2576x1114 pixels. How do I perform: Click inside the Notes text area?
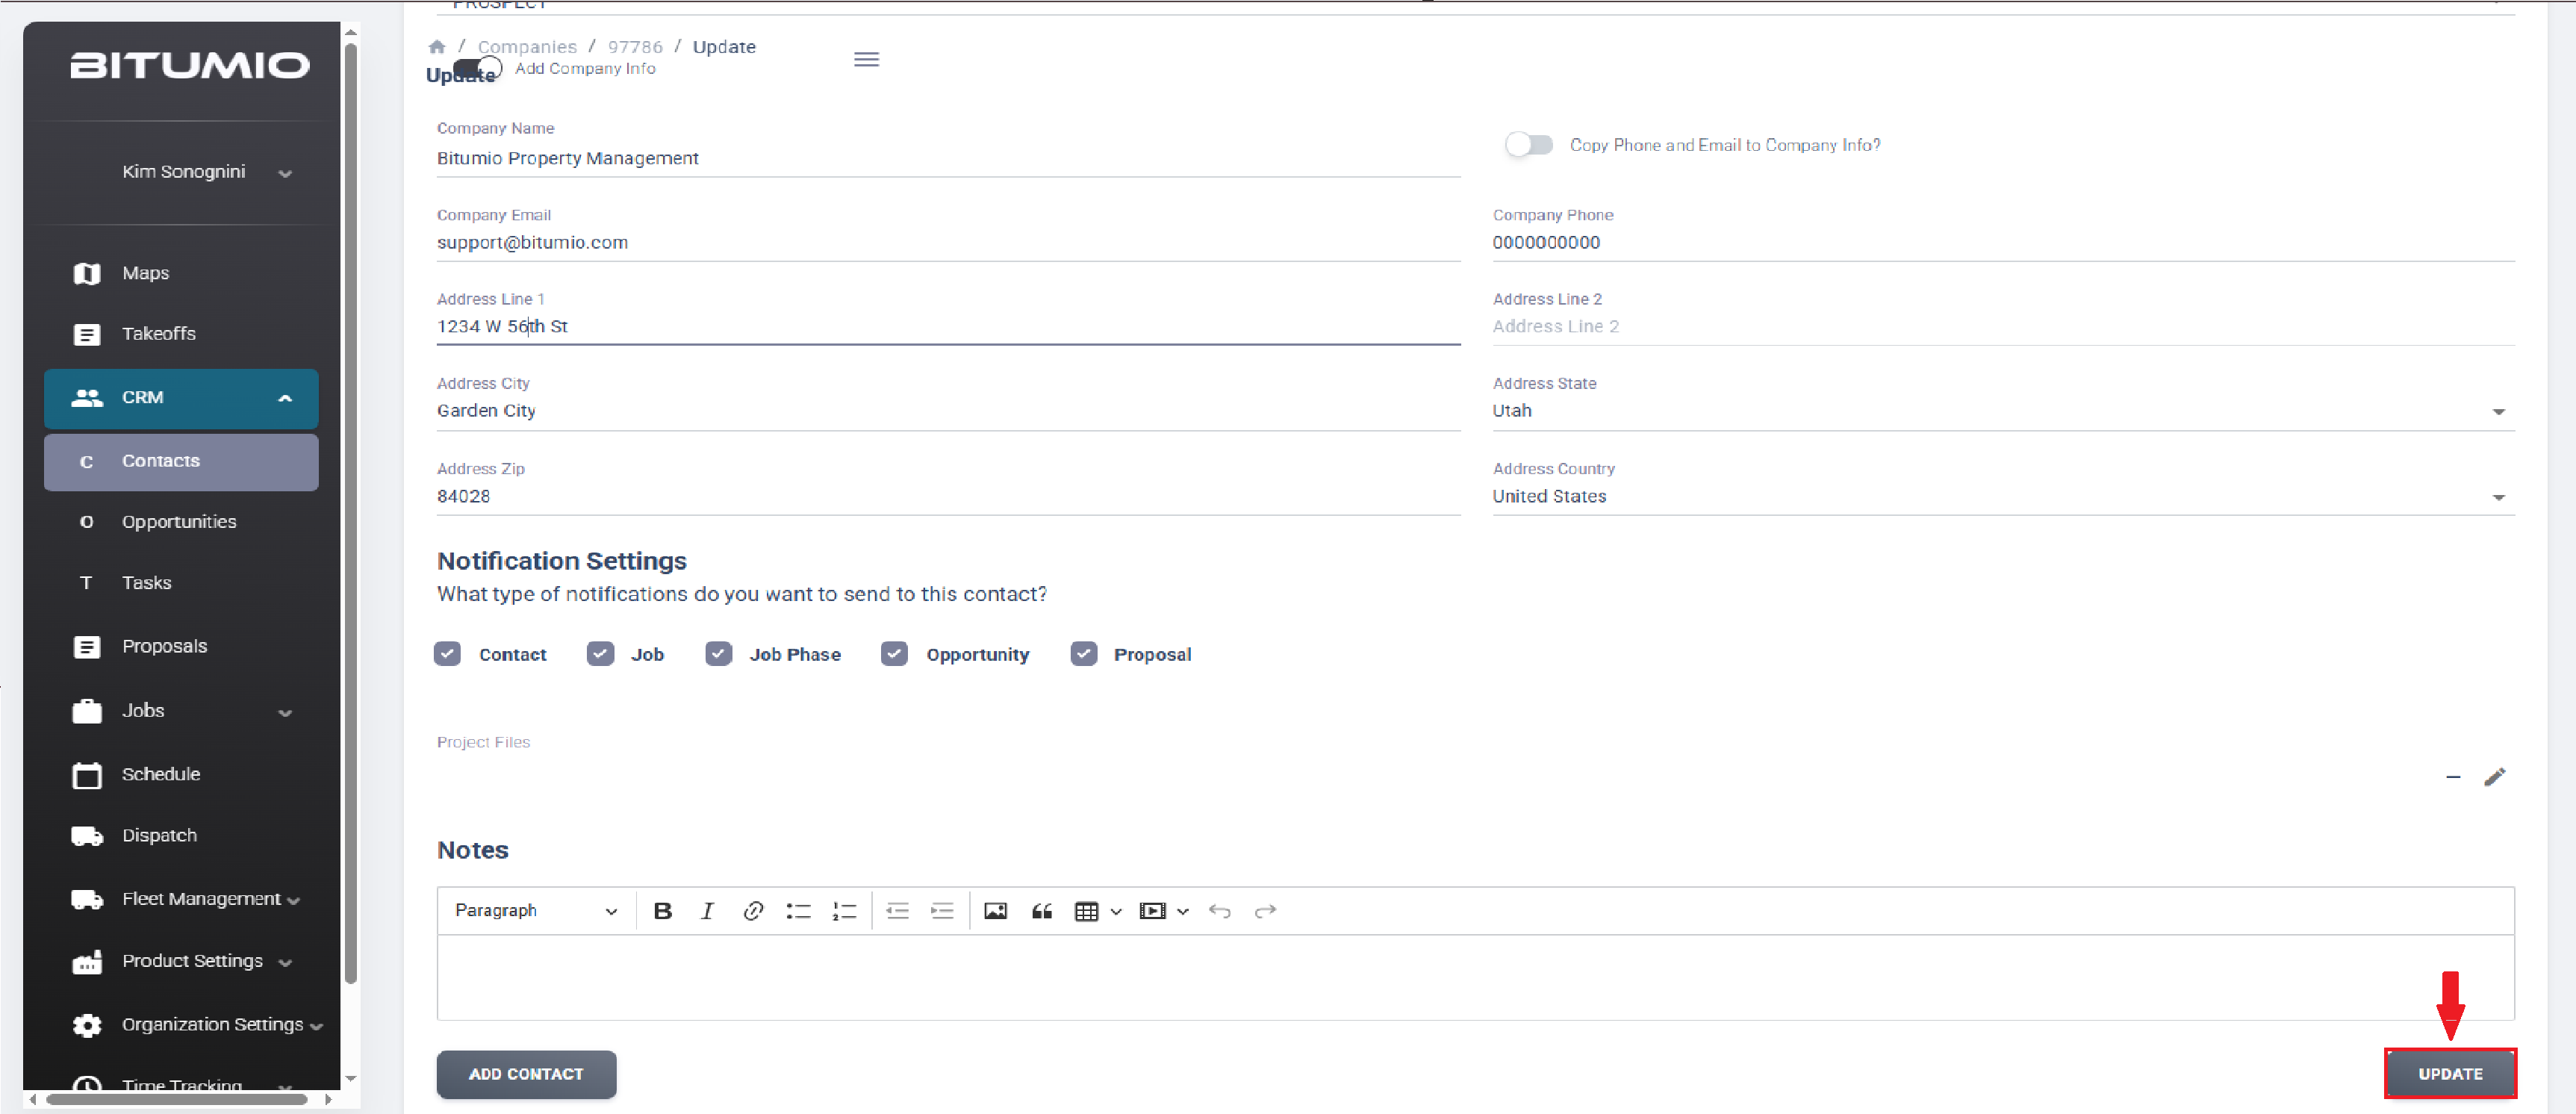[1475, 977]
